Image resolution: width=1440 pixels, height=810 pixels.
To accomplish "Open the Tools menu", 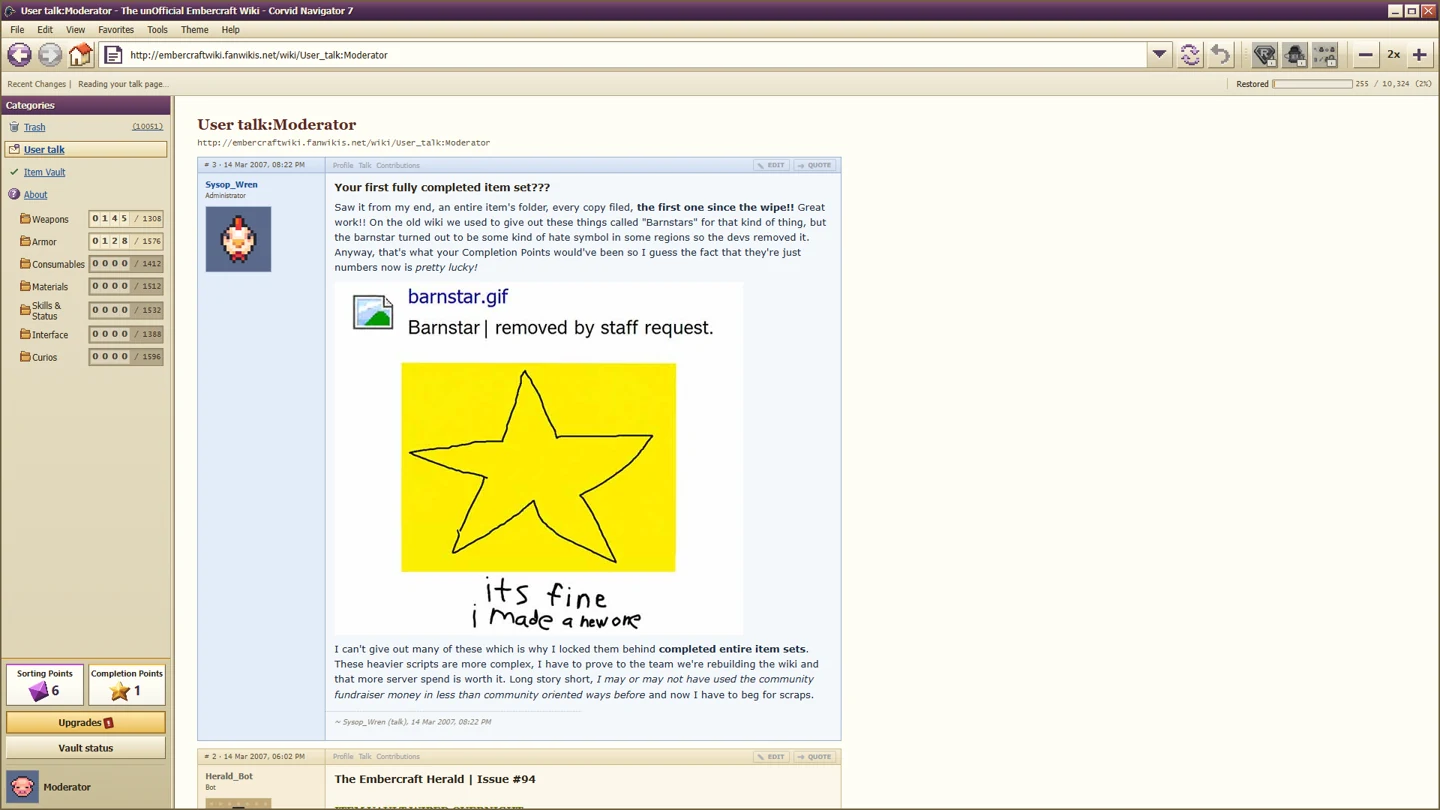I will pyautogui.click(x=157, y=30).
